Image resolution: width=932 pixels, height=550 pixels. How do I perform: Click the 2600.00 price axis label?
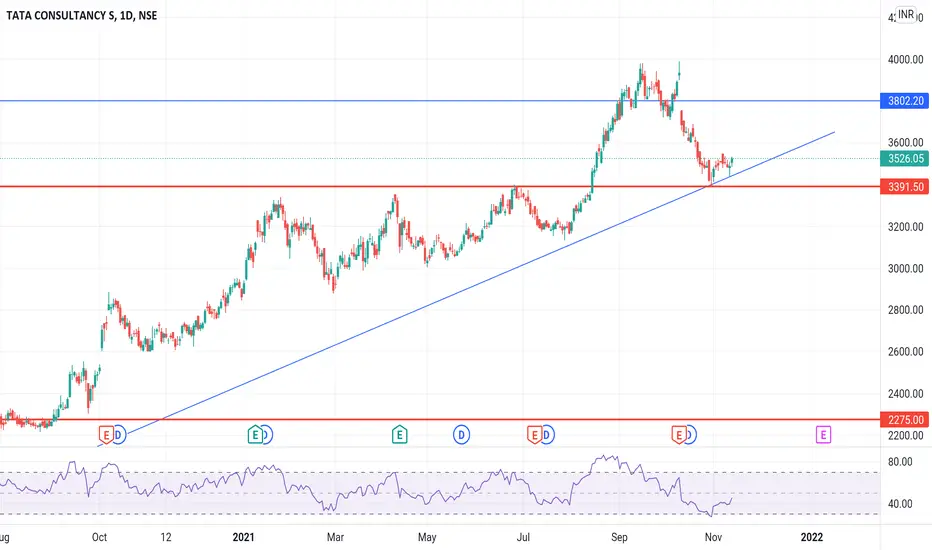coord(905,352)
